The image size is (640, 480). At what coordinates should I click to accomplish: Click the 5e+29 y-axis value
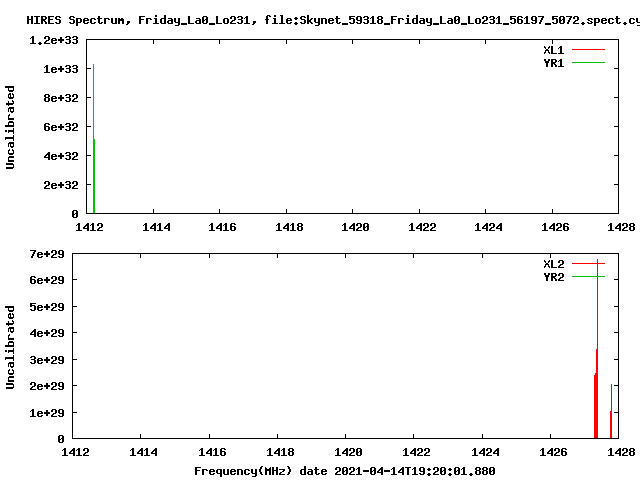pyautogui.click(x=47, y=307)
